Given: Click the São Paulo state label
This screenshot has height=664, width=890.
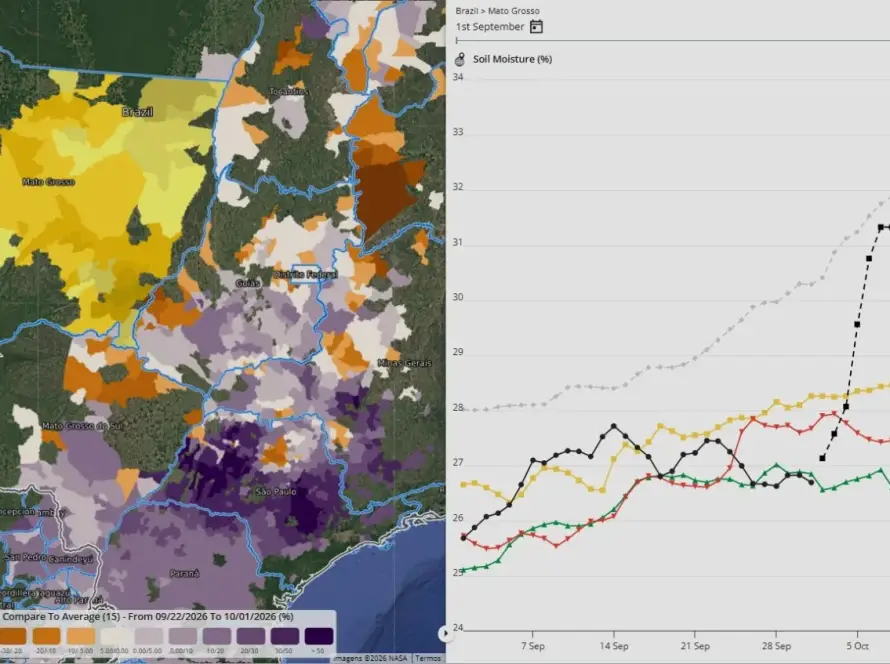Looking at the screenshot, I should (276, 491).
